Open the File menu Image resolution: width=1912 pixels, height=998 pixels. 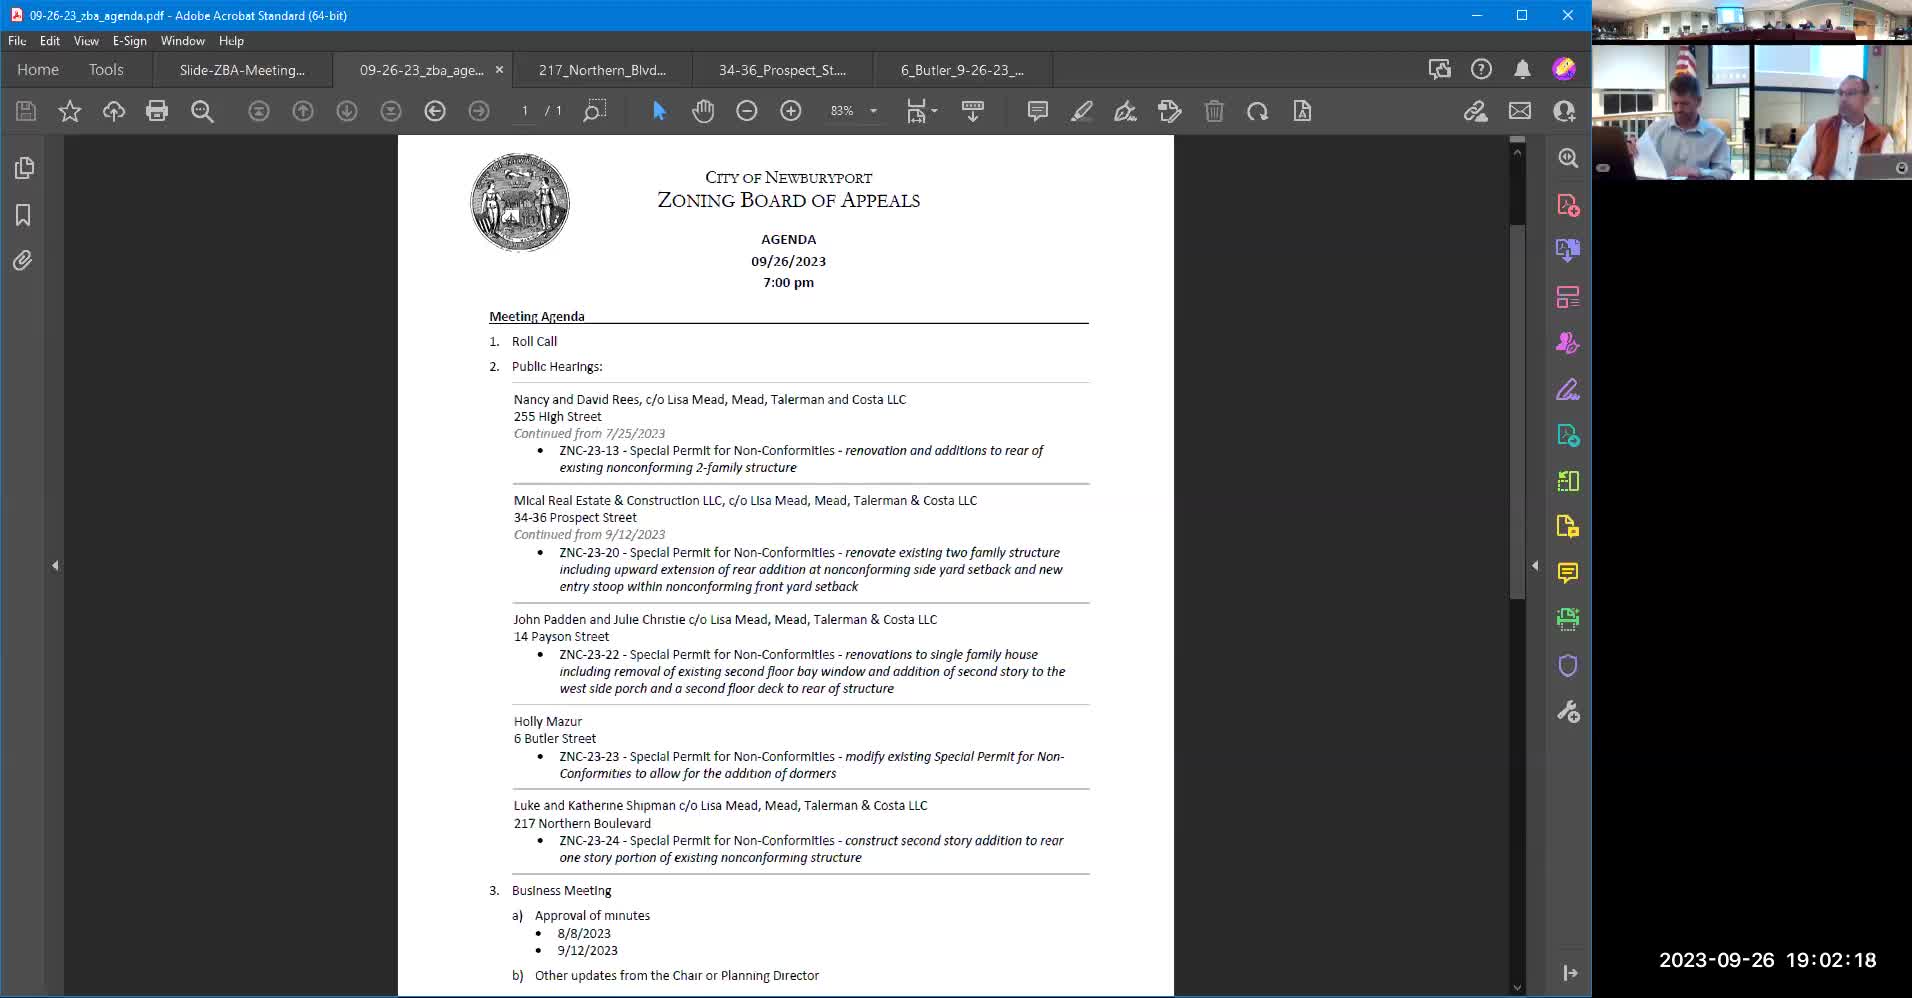[17, 41]
